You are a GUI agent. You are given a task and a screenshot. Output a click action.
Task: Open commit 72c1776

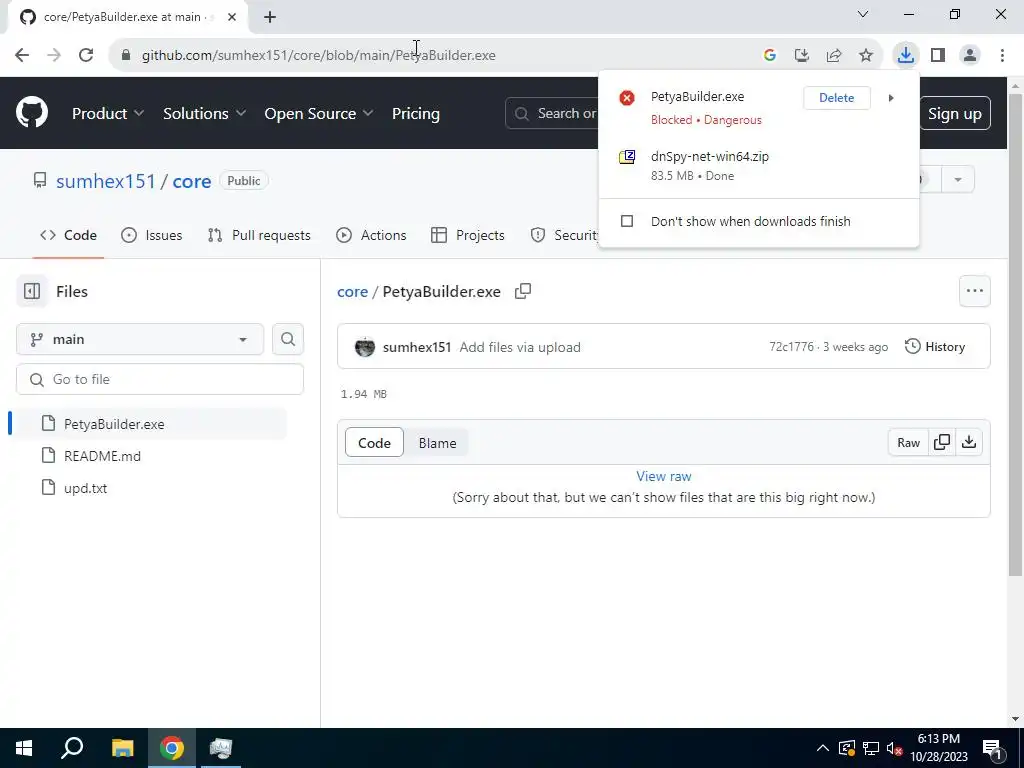coord(791,347)
